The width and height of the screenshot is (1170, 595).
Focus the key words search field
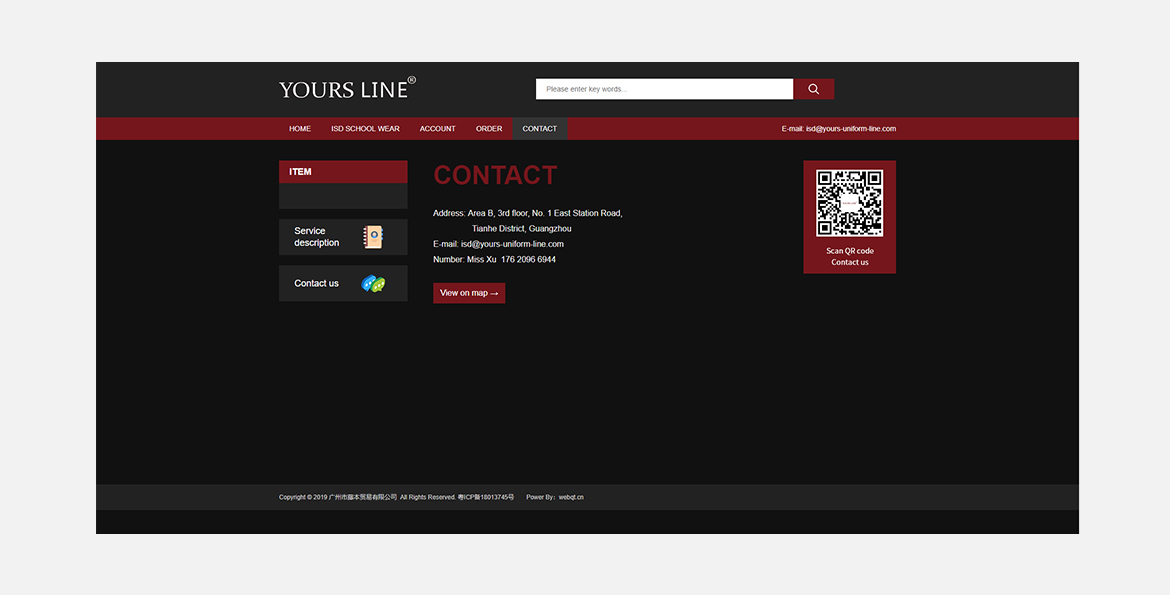(664, 89)
